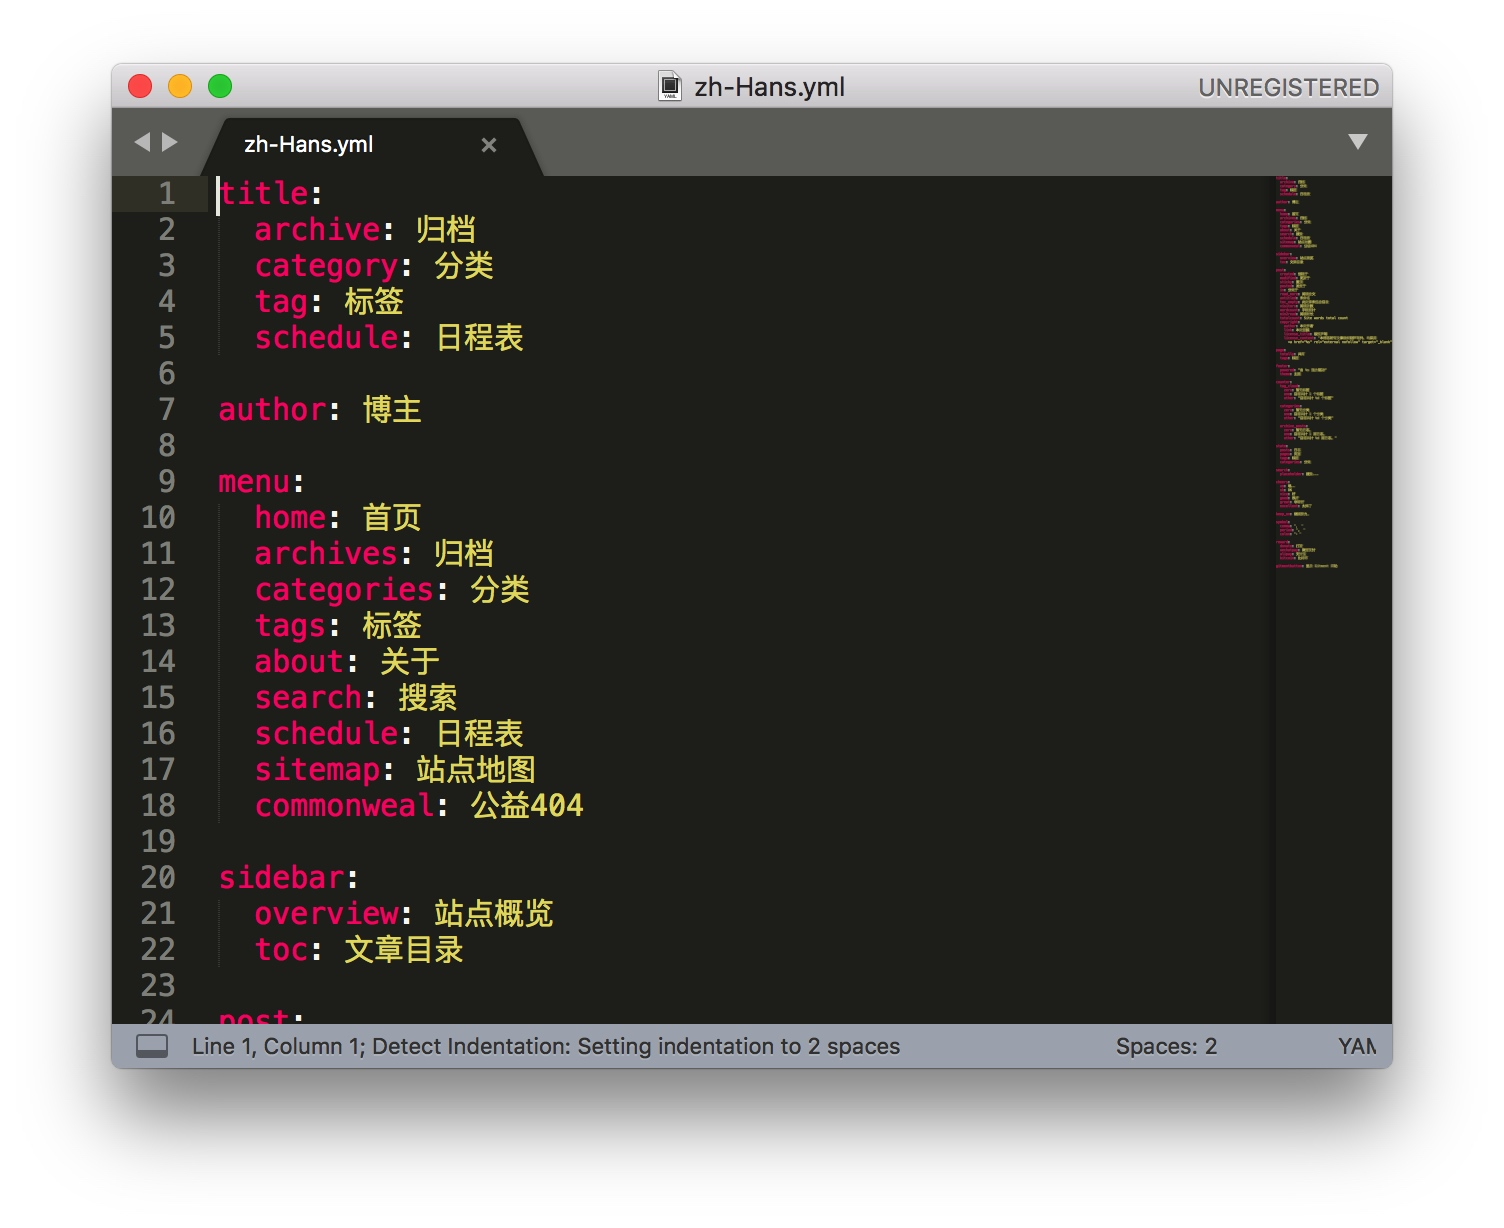Click 'sidebar:' key on line 20

(x=288, y=877)
